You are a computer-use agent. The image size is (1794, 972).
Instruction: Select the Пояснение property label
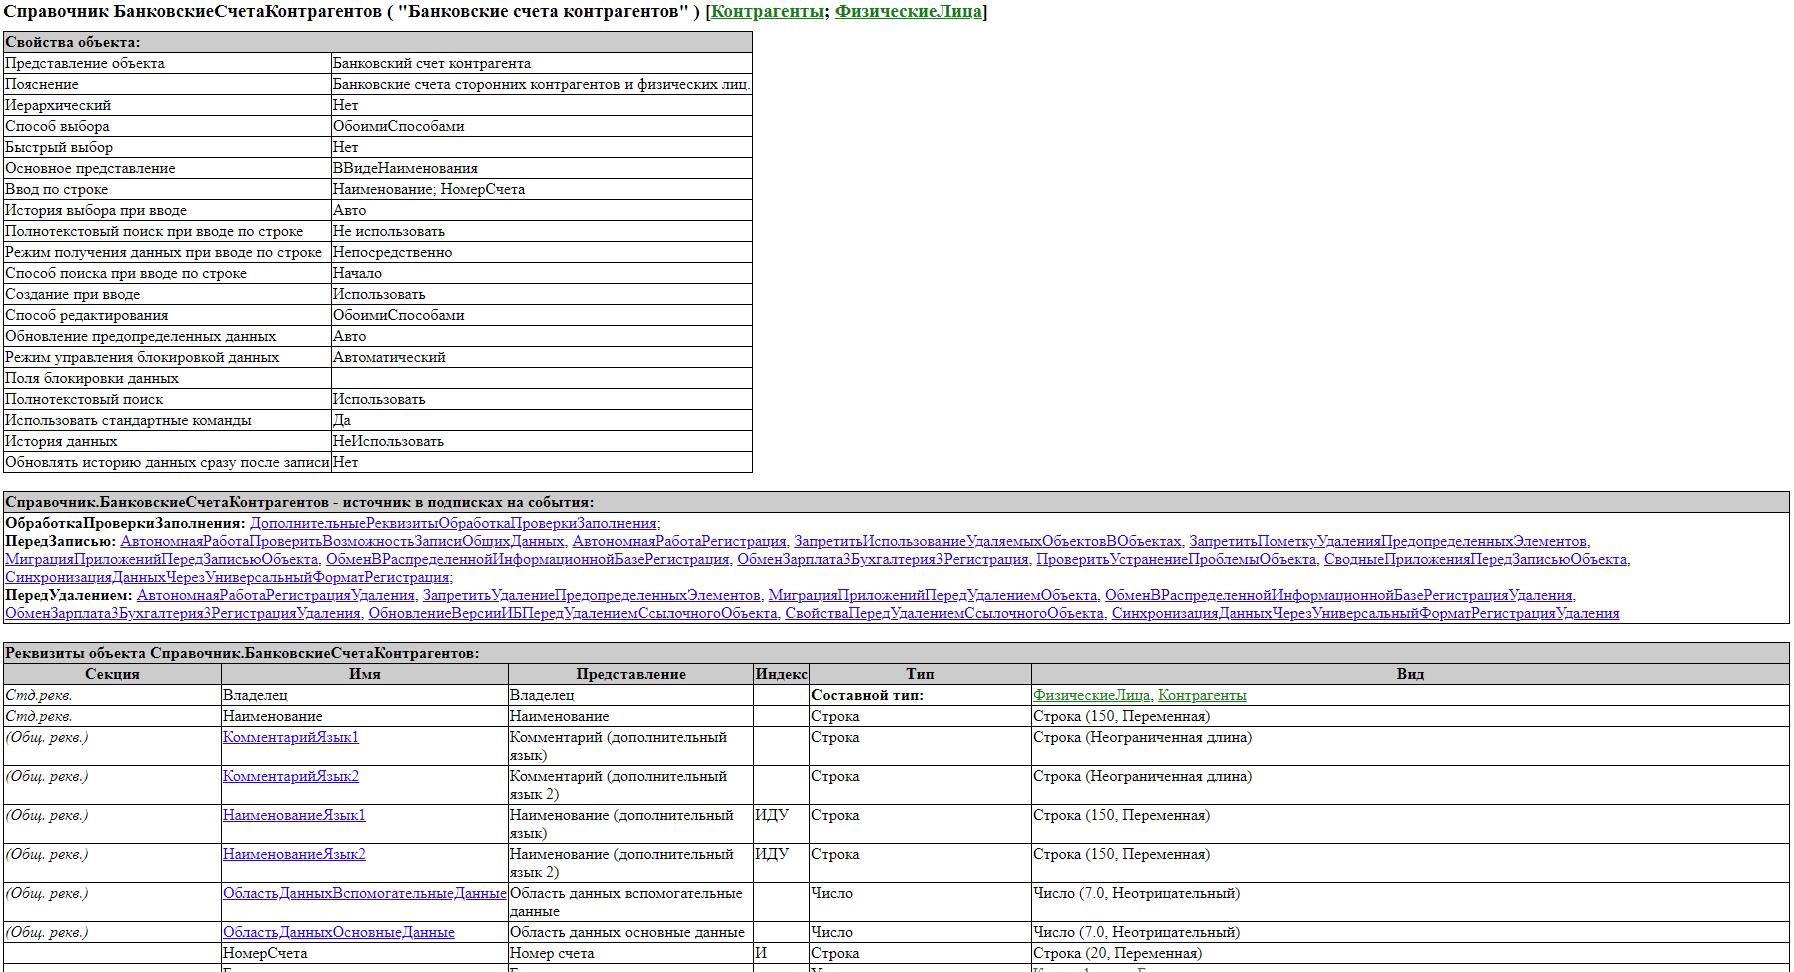167,84
